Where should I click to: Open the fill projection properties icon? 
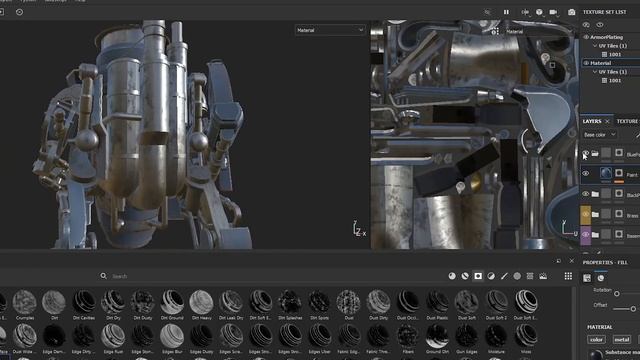[587, 278]
